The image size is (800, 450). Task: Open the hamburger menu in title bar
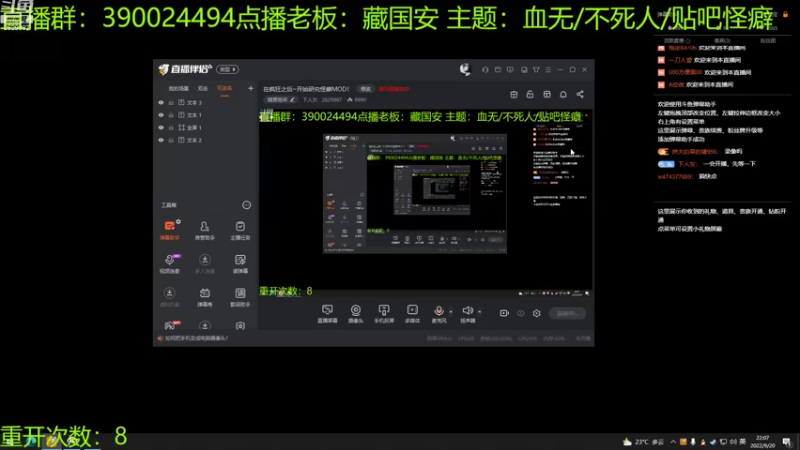[x=548, y=69]
